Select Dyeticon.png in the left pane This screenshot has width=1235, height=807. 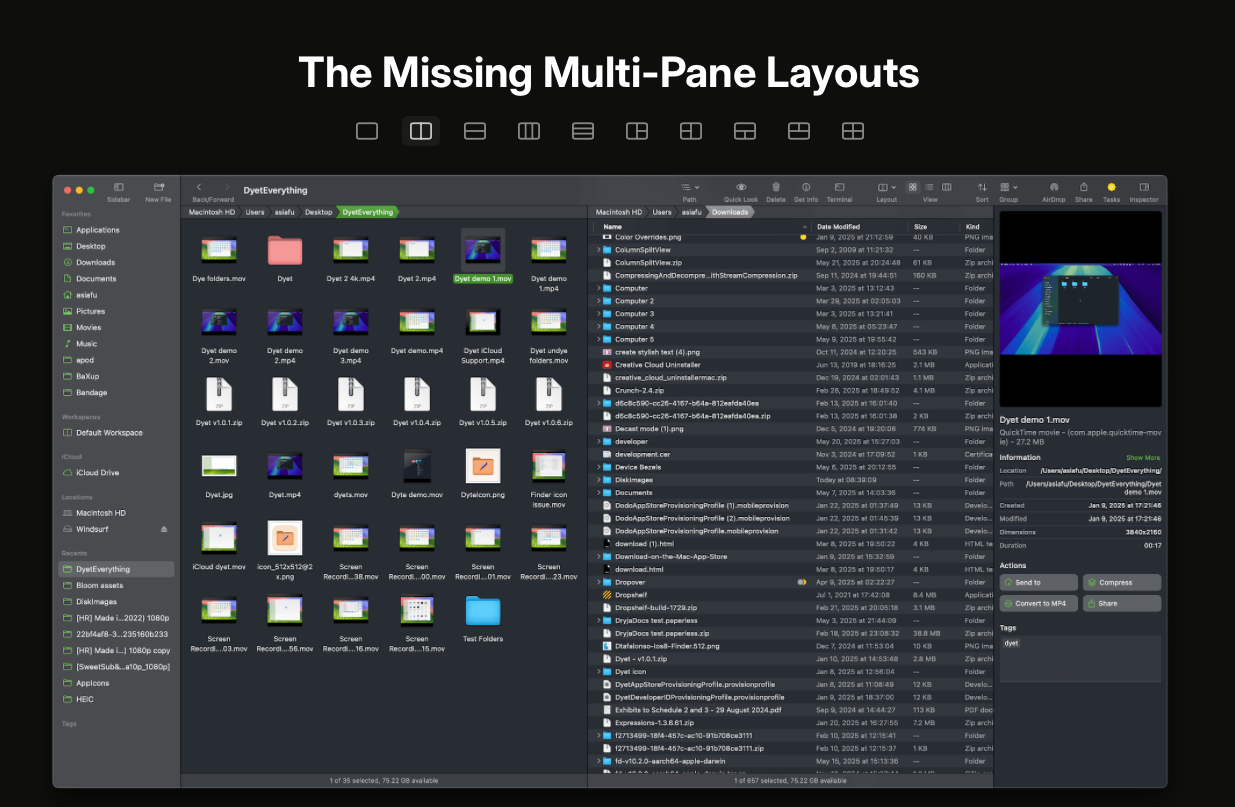pyautogui.click(x=483, y=473)
